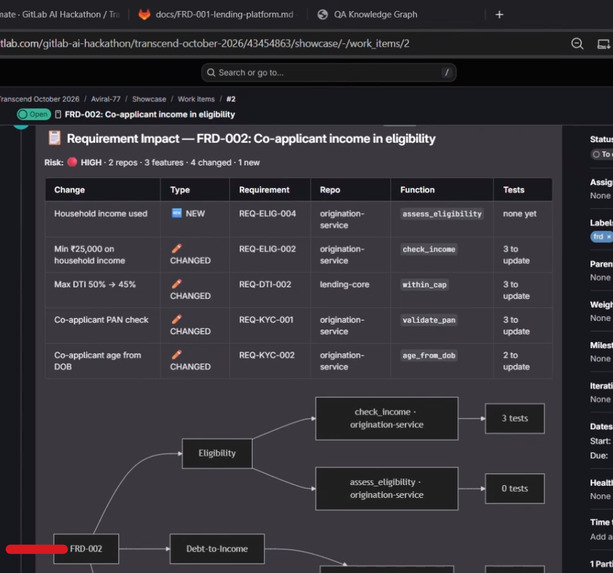
Task: Click the FRD-002 sticky header title
Action: (150, 115)
